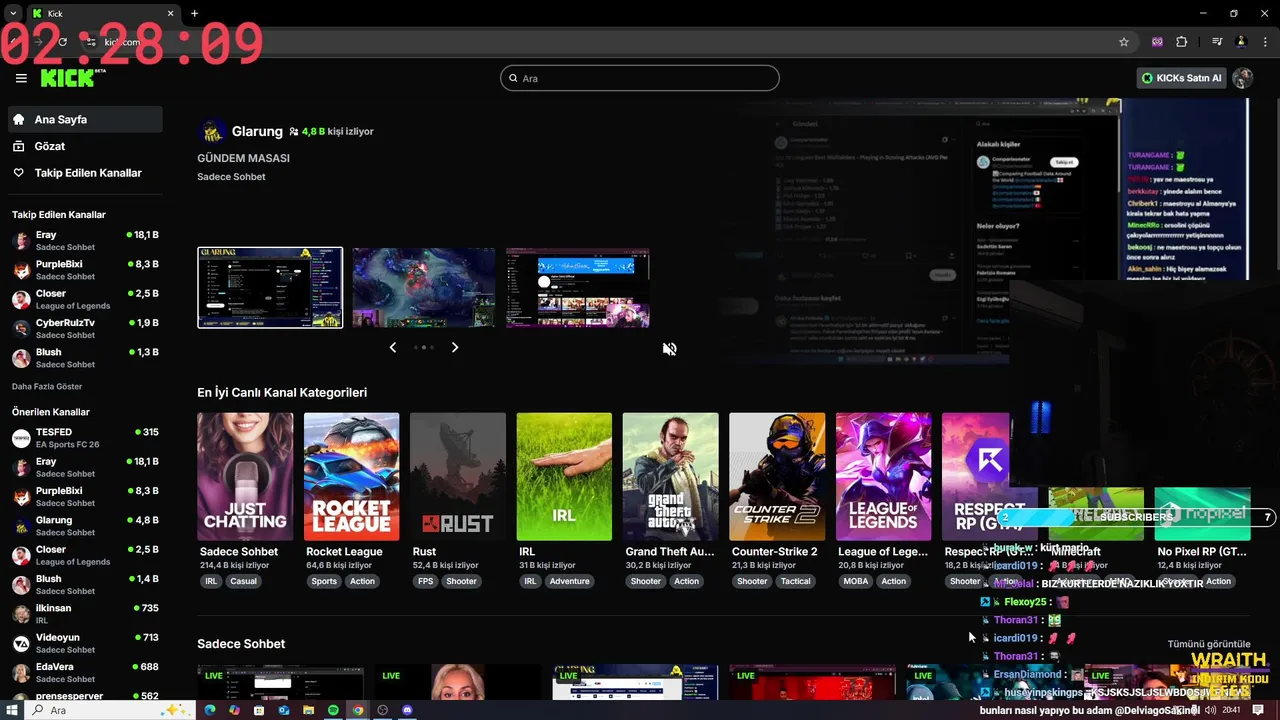Open the Chrome media control icon

[1217, 42]
